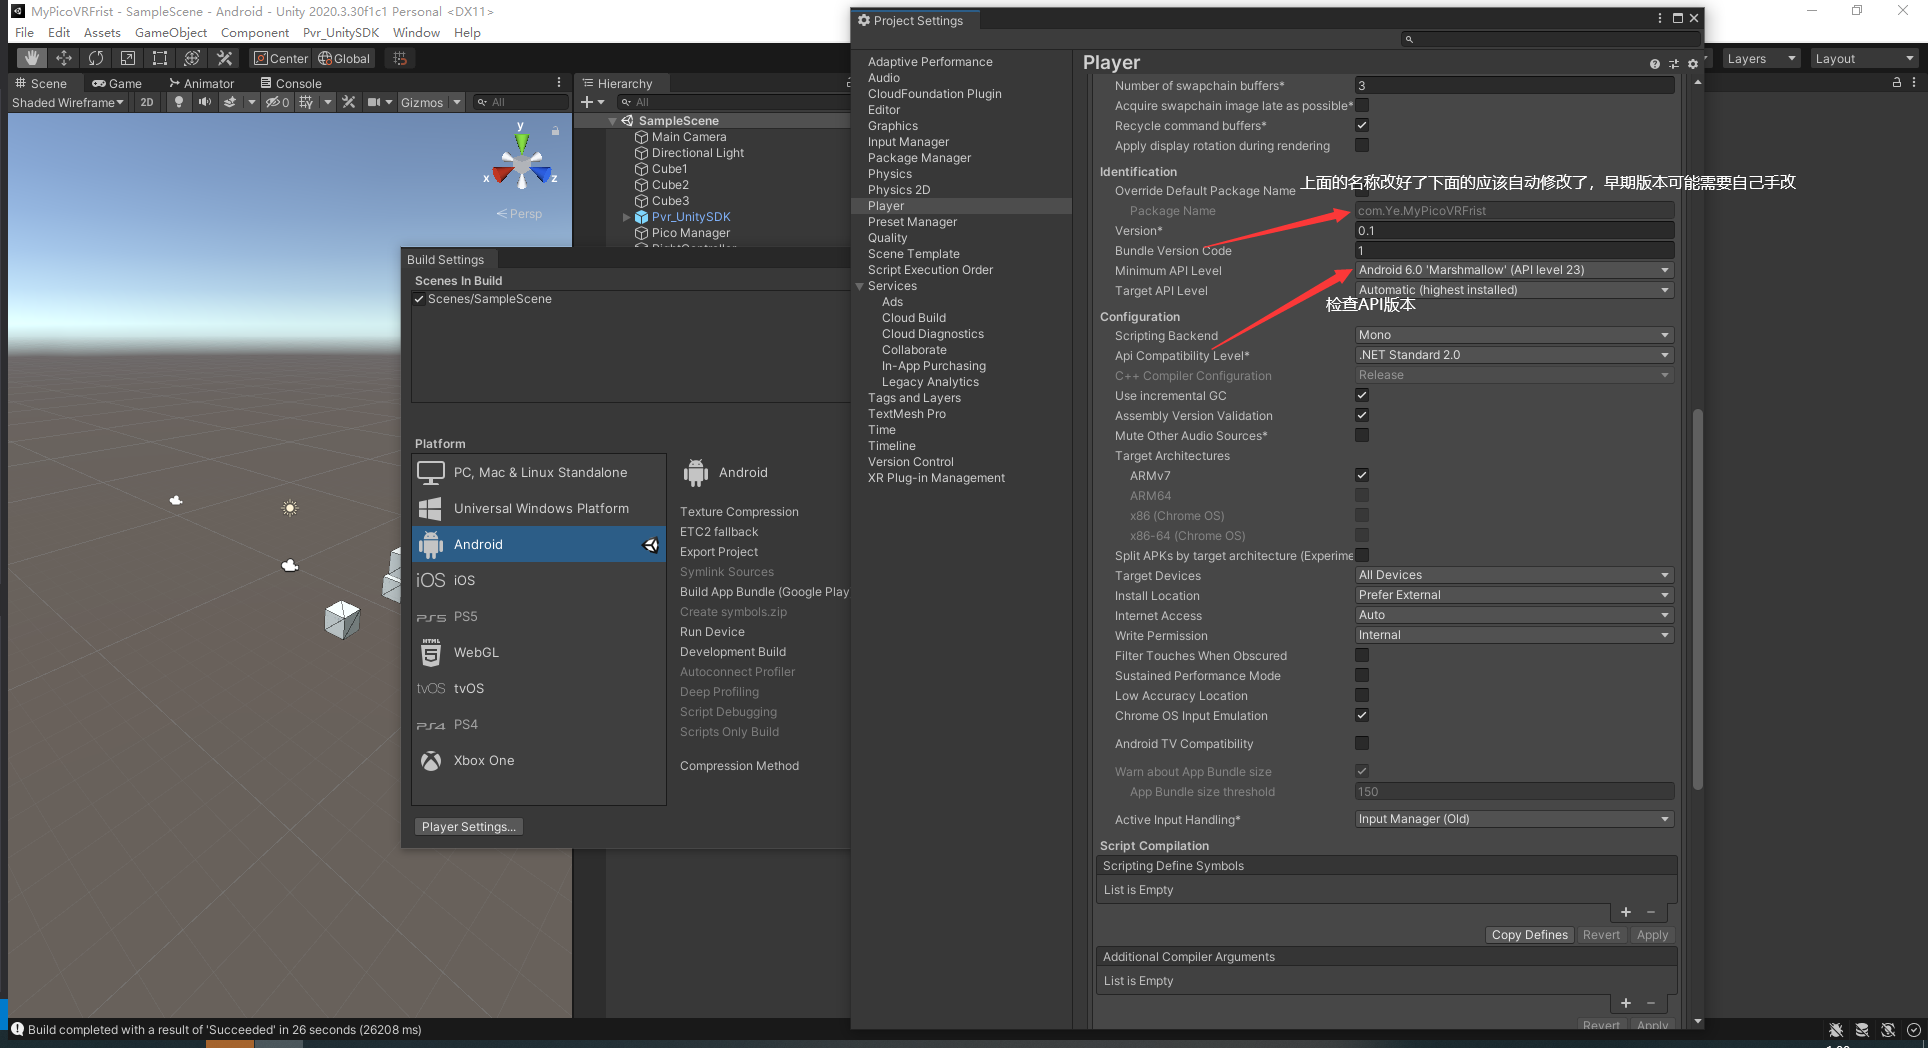1928x1048 pixels.
Task: Click the scene orientation gizmo
Action: point(521,163)
